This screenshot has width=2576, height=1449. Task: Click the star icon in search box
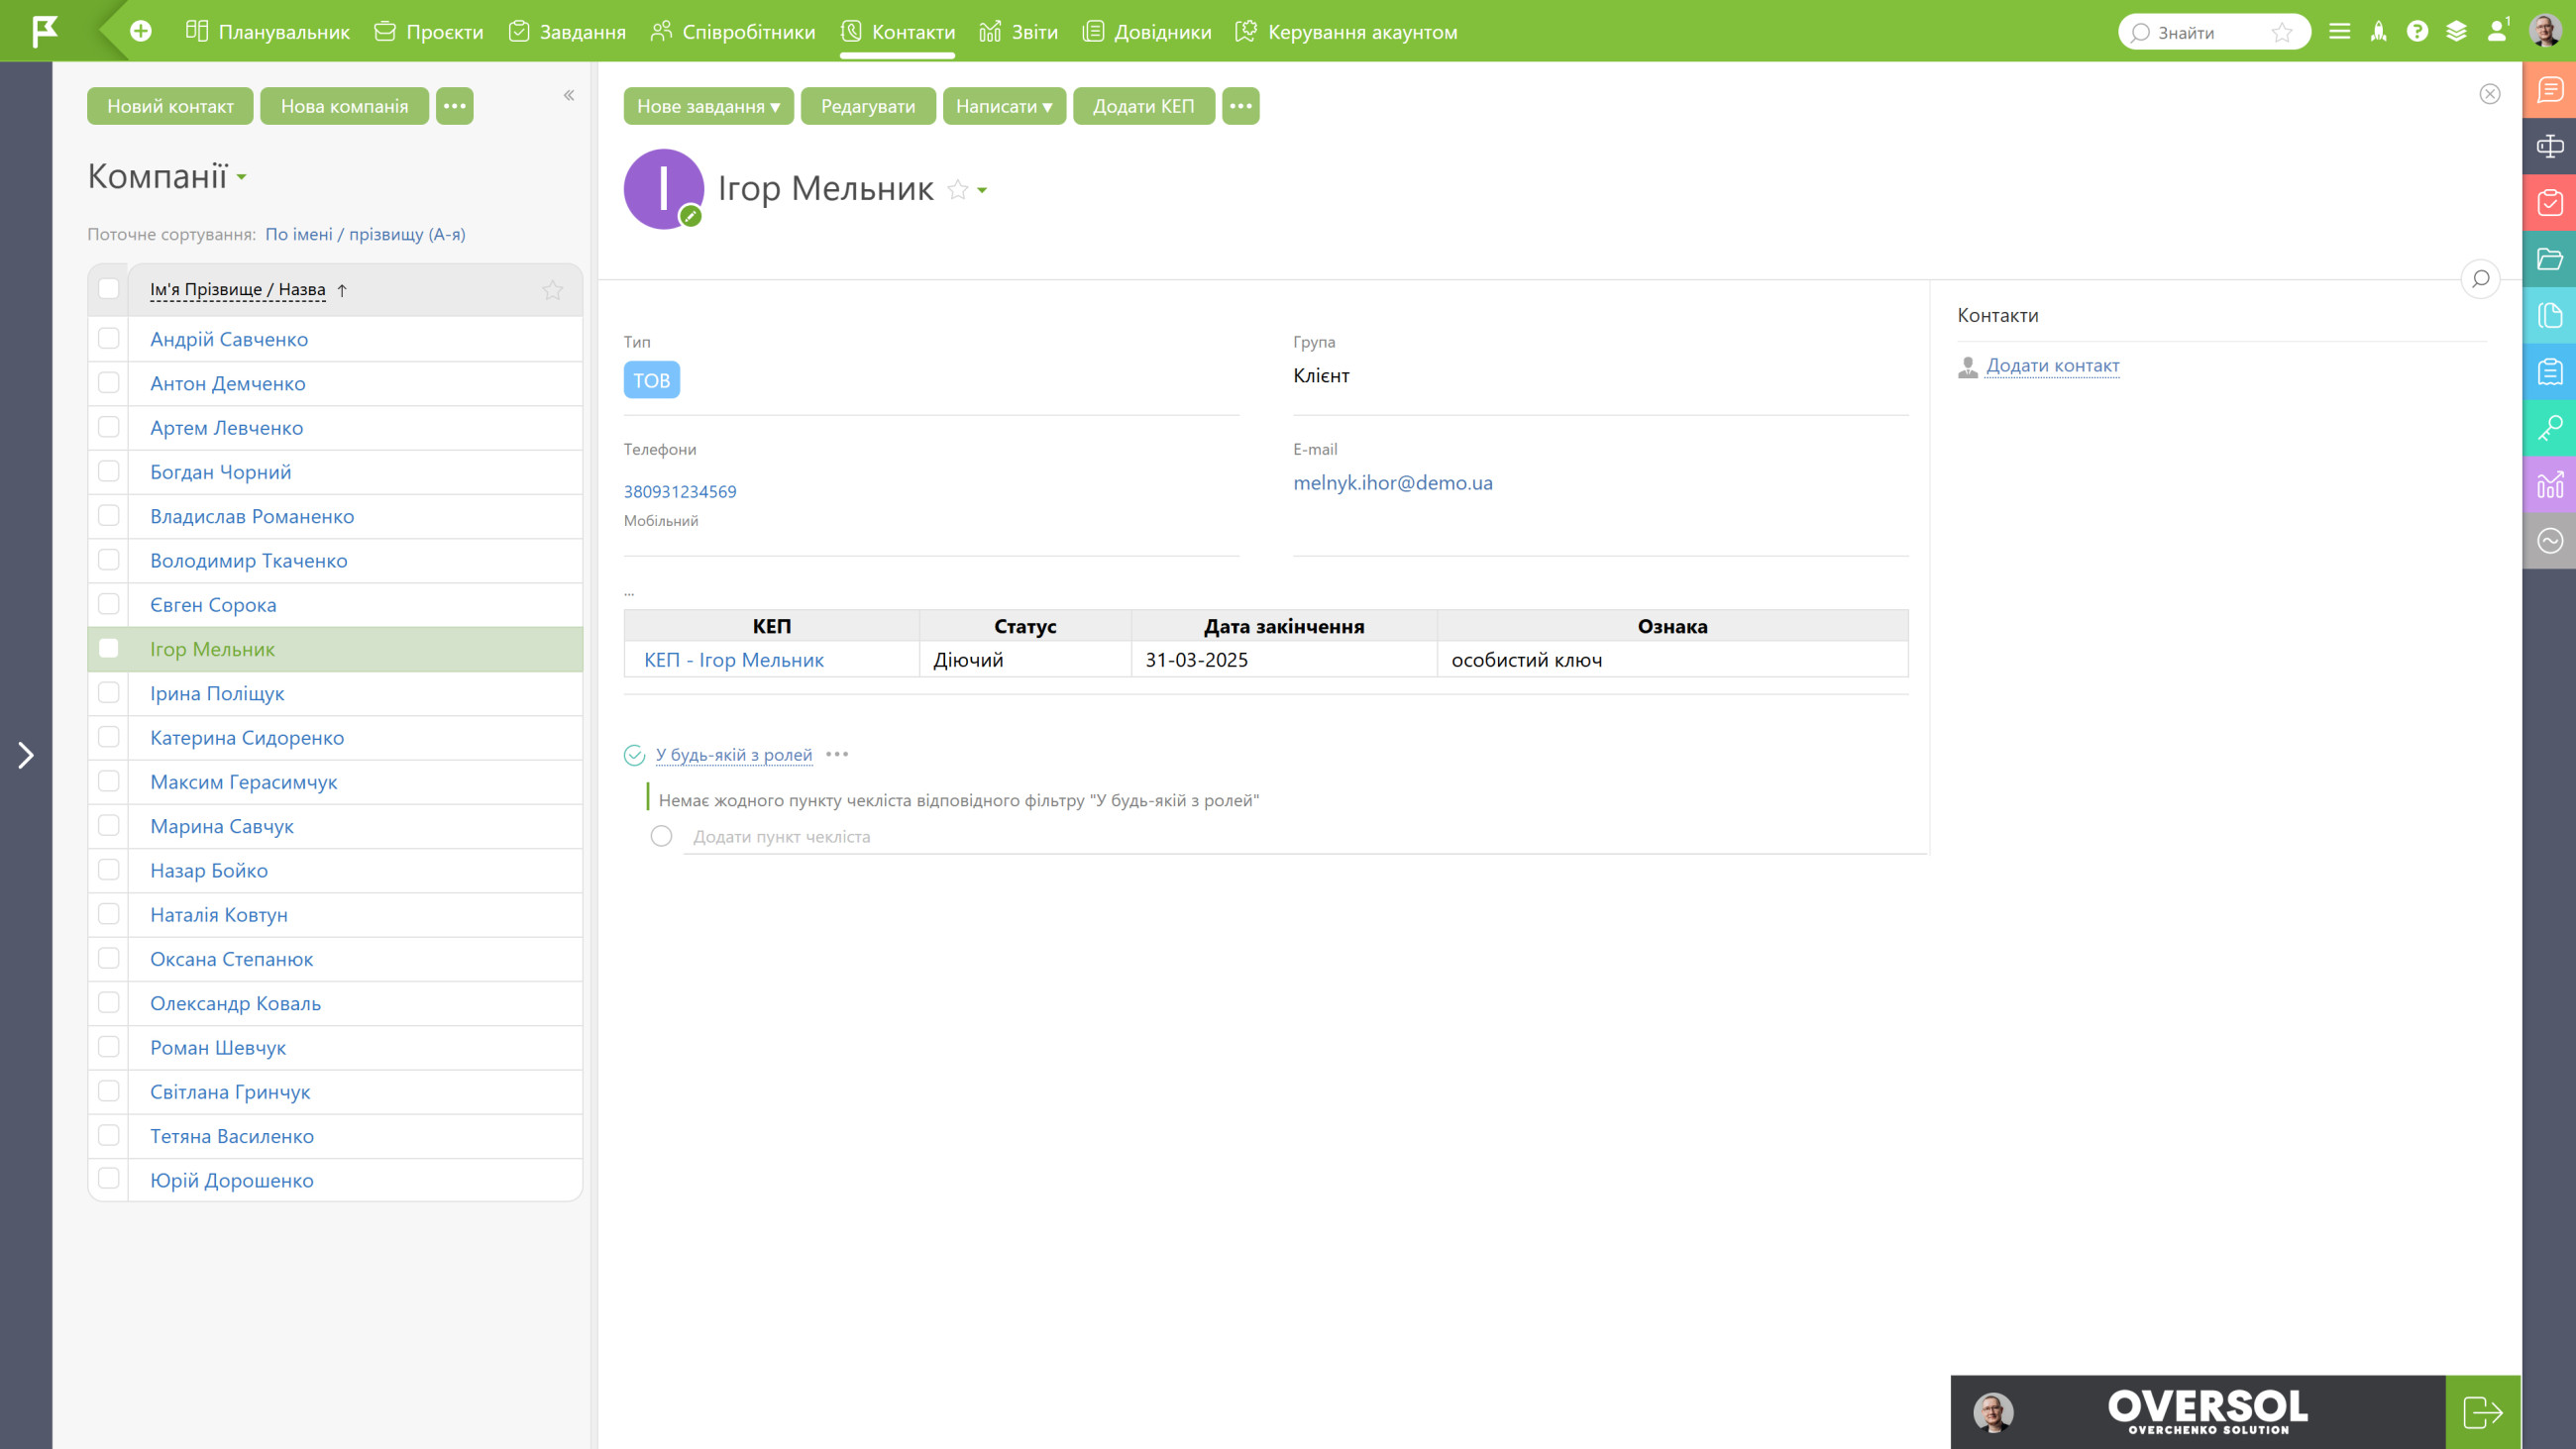[2281, 33]
